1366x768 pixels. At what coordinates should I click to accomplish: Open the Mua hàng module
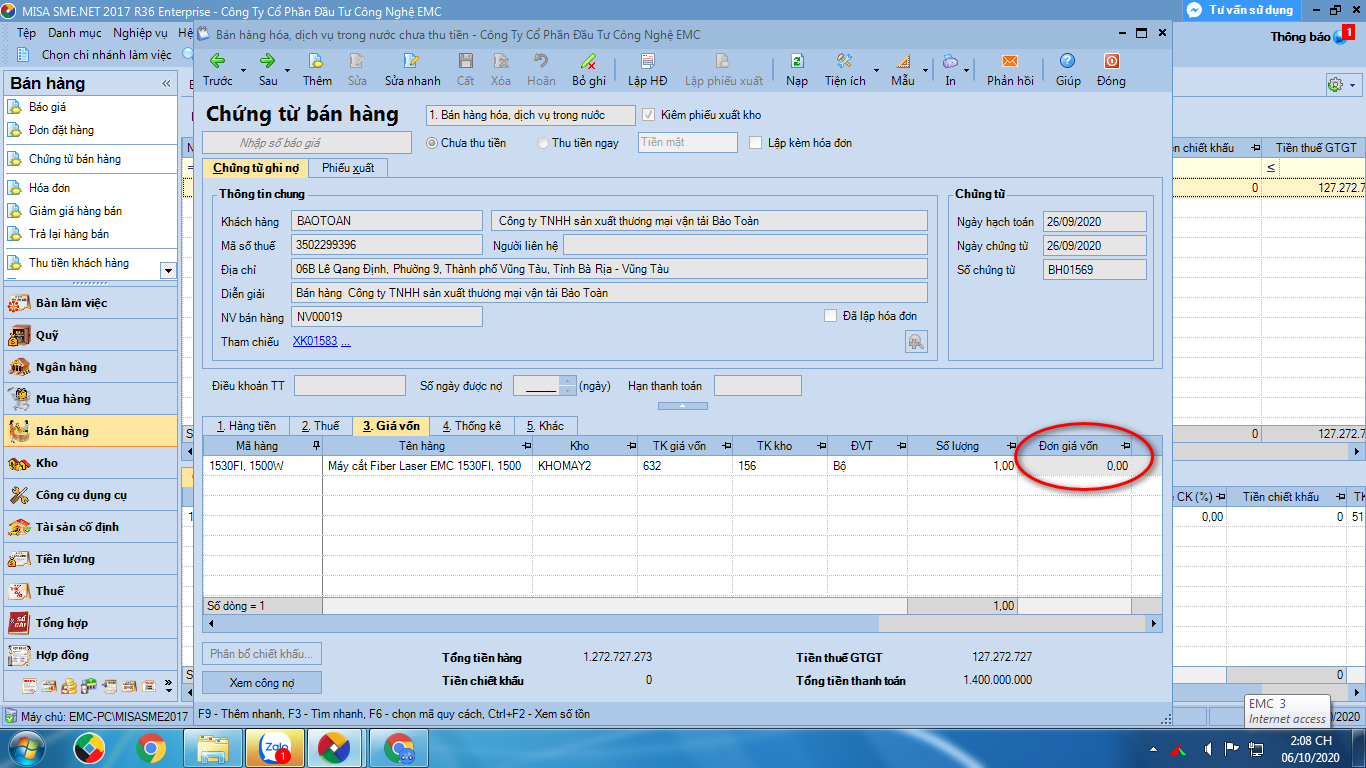pyautogui.click(x=90, y=399)
